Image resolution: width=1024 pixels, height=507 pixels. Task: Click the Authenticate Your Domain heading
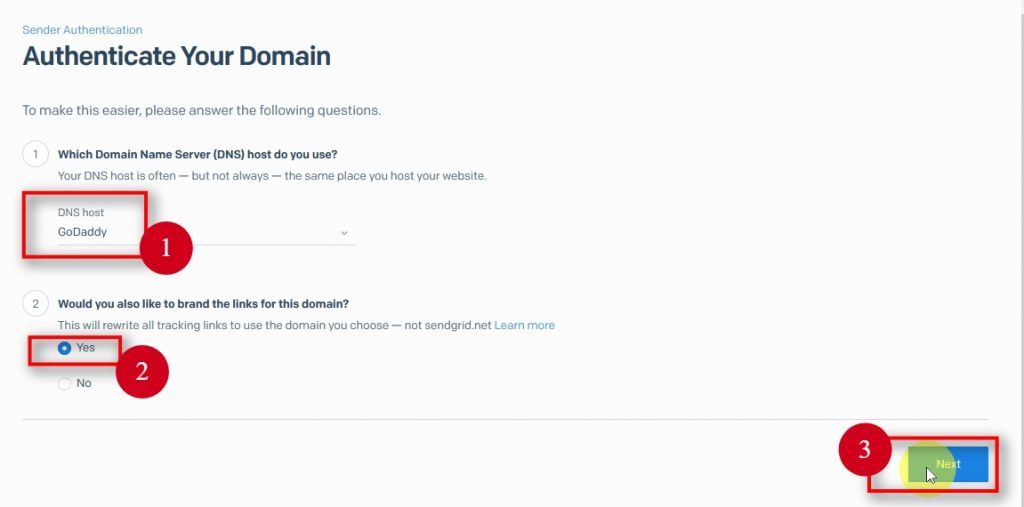click(x=176, y=56)
